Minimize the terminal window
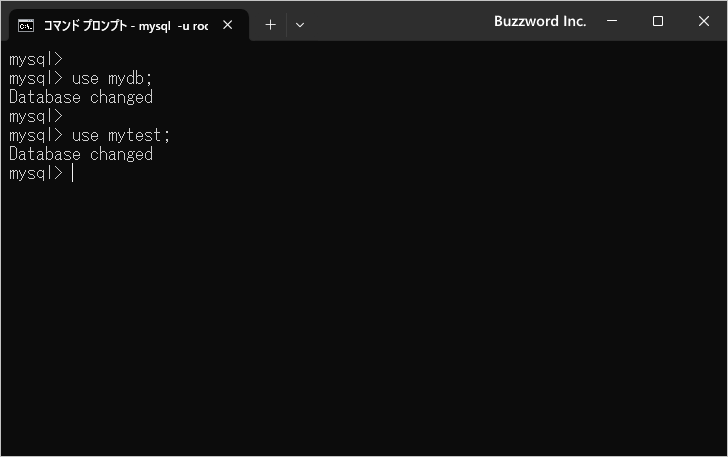Viewport: 728px width, 457px height. [612, 21]
